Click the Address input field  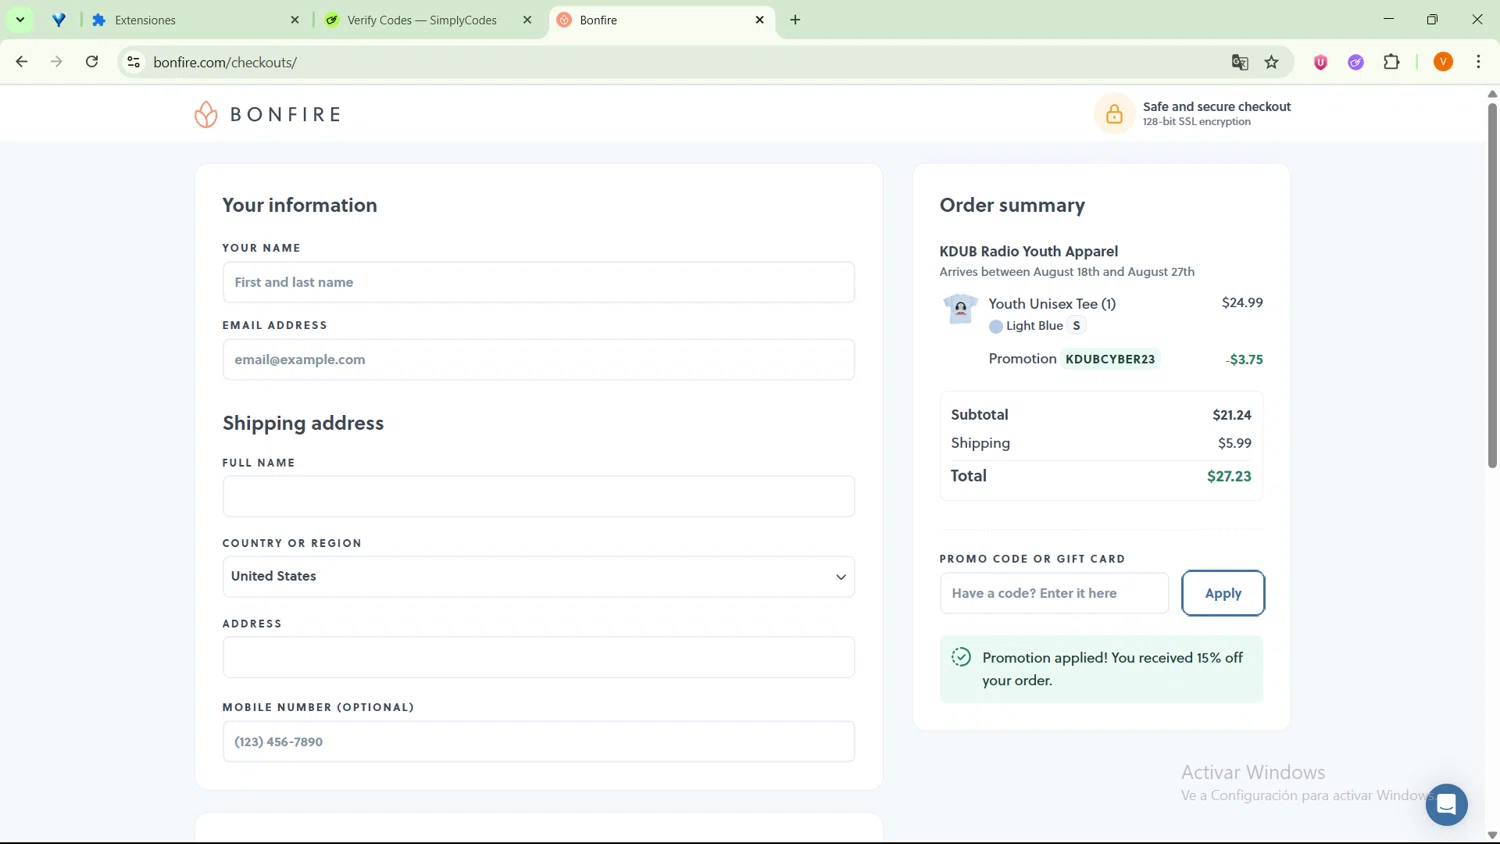pyautogui.click(x=538, y=657)
